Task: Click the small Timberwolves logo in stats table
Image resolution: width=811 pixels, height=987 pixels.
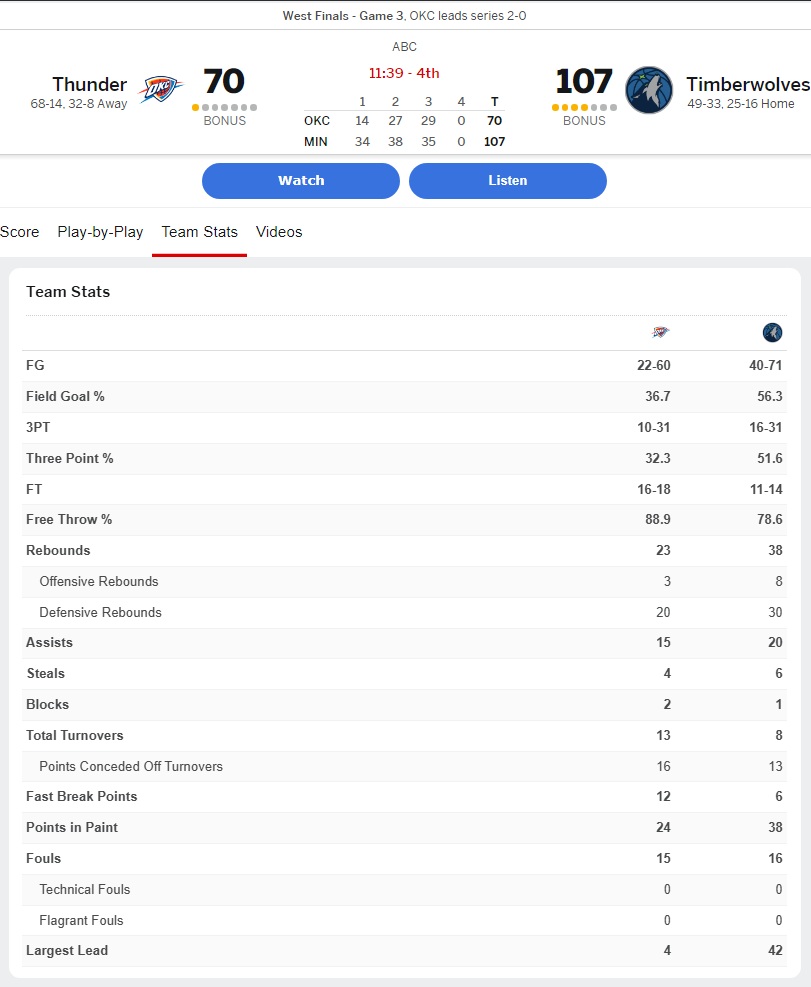Action: pyautogui.click(x=773, y=332)
